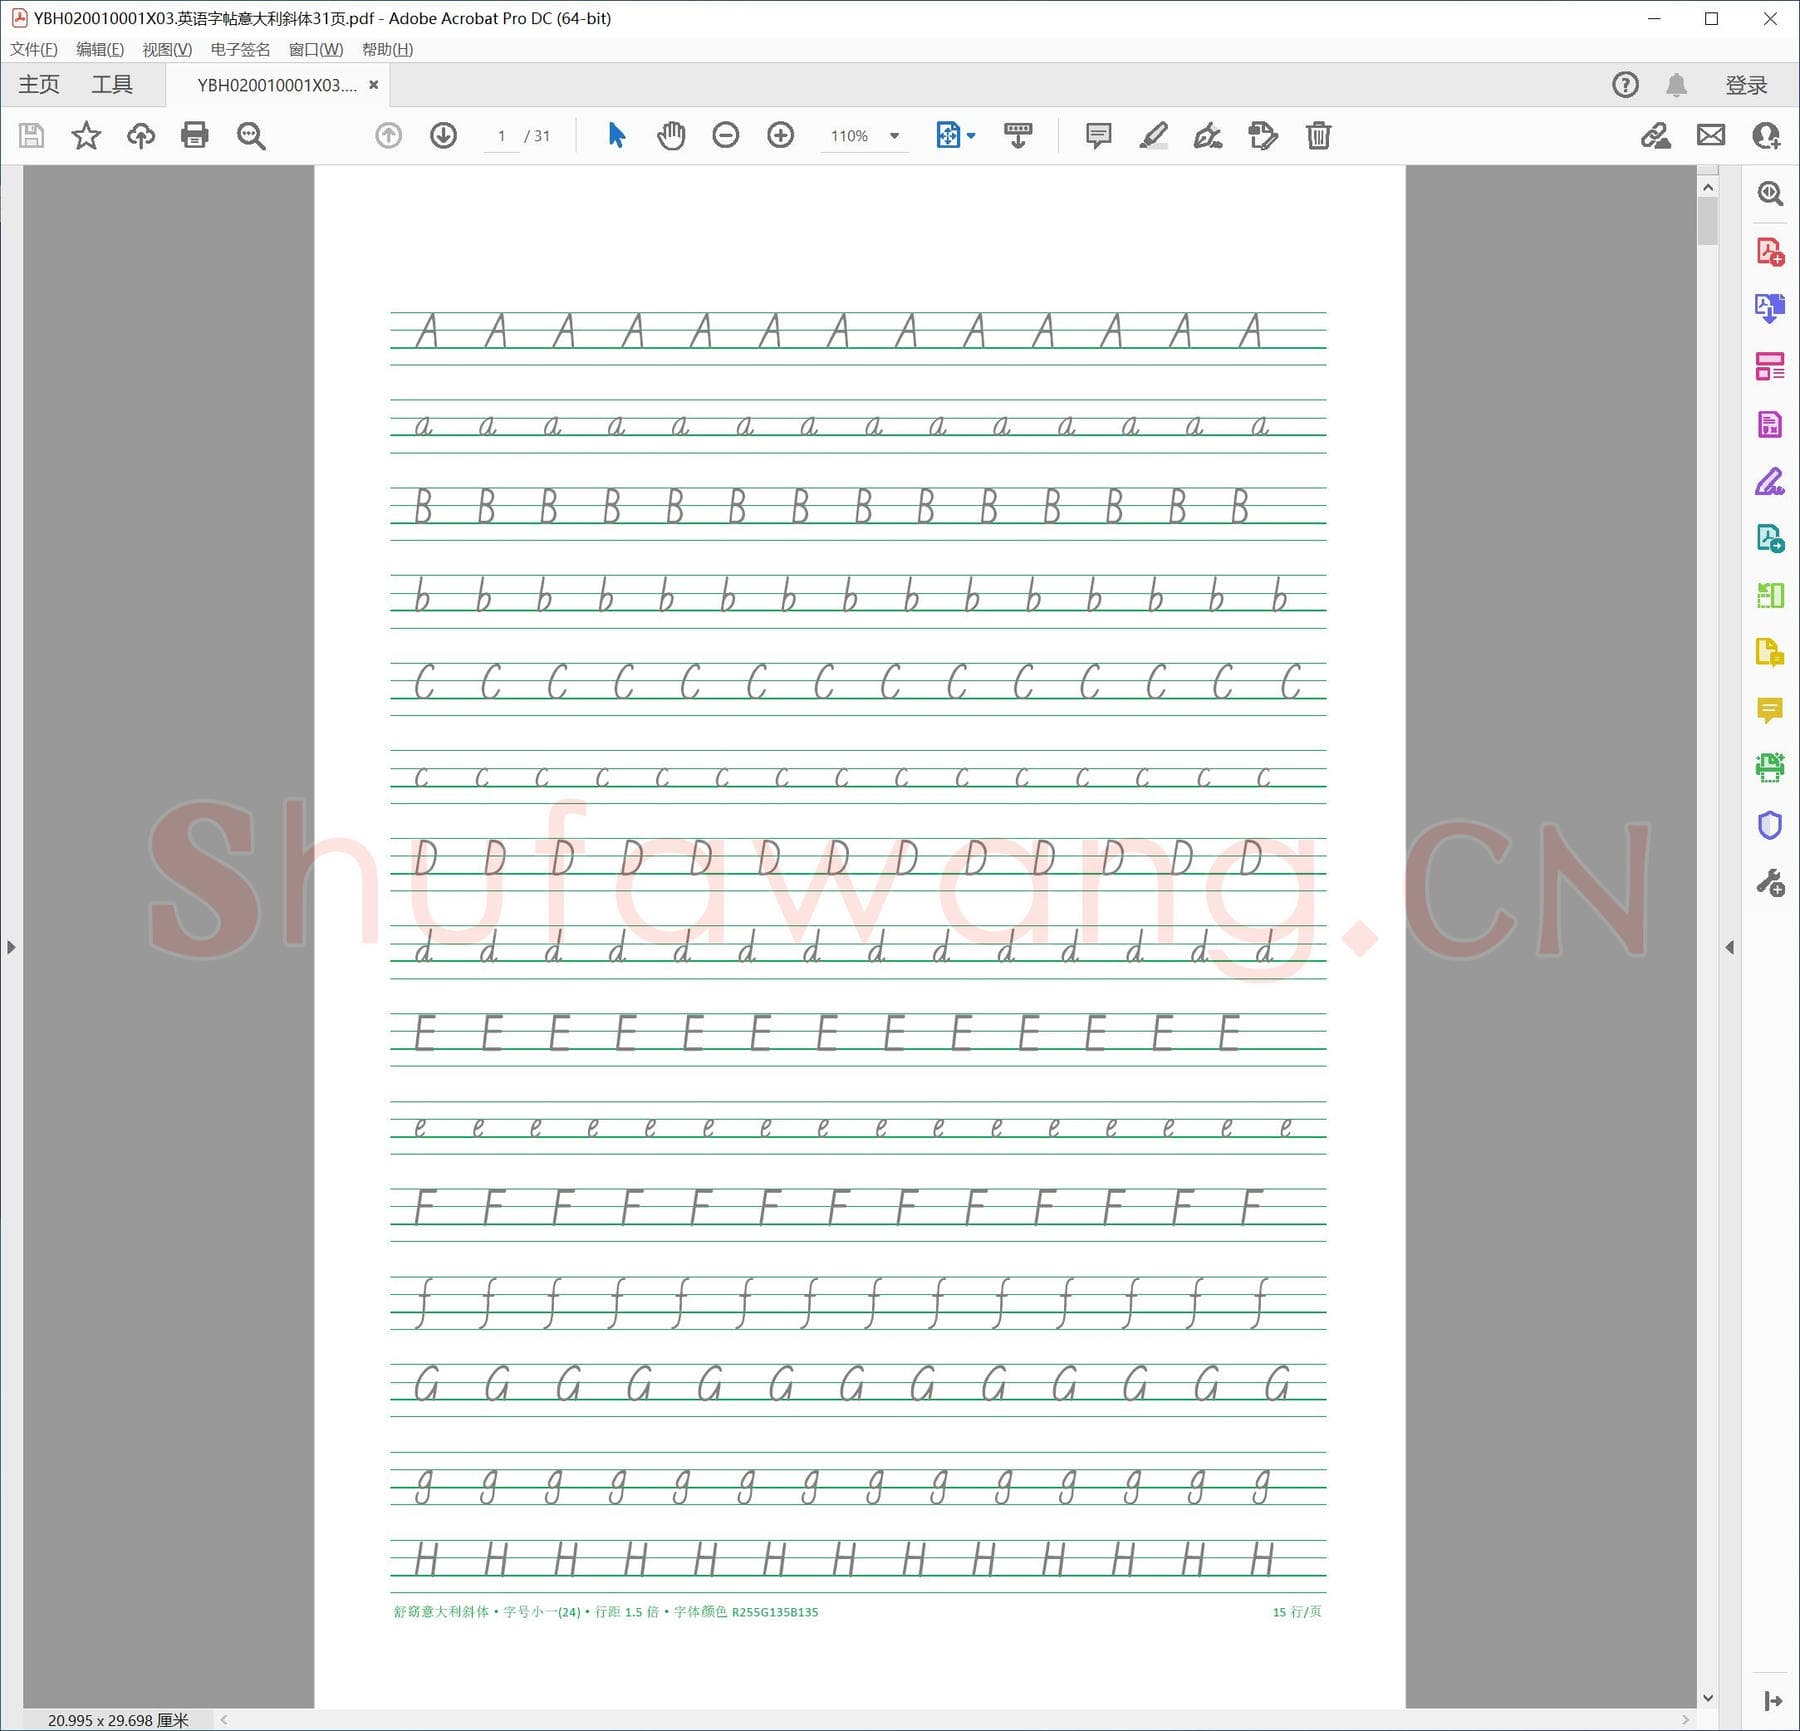Viewport: 1800px width, 1731px height.
Task: Send file by email
Action: [x=1711, y=135]
